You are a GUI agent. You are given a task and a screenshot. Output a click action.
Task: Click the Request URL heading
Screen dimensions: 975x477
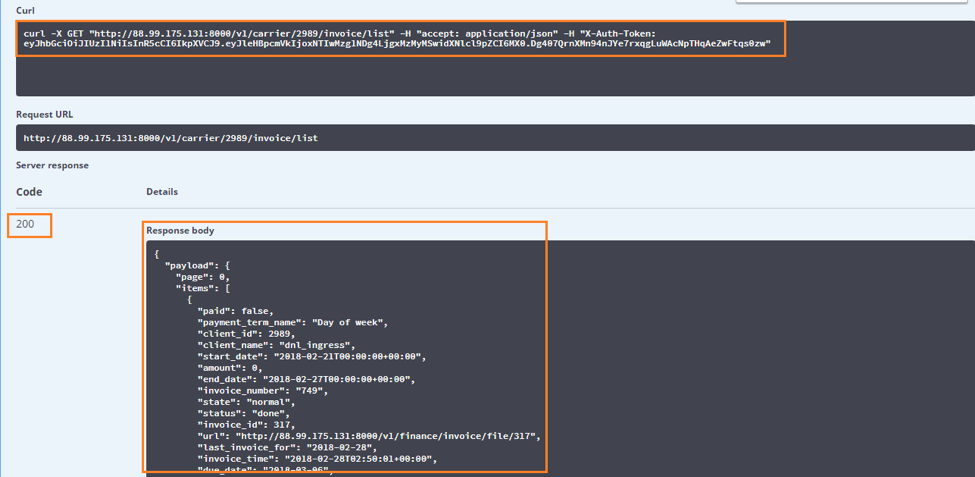pos(44,115)
